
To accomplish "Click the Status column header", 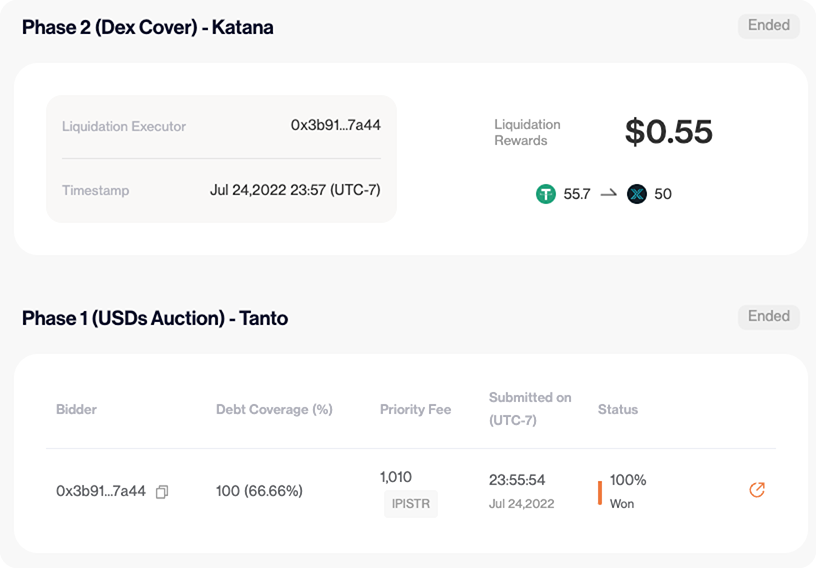I will [617, 409].
